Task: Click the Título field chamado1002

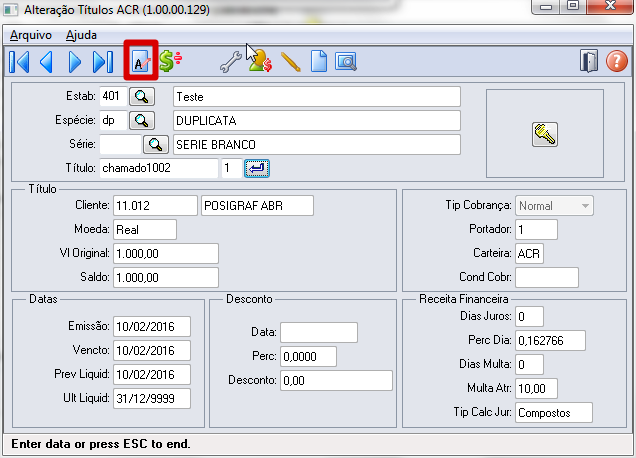Action: [159, 168]
